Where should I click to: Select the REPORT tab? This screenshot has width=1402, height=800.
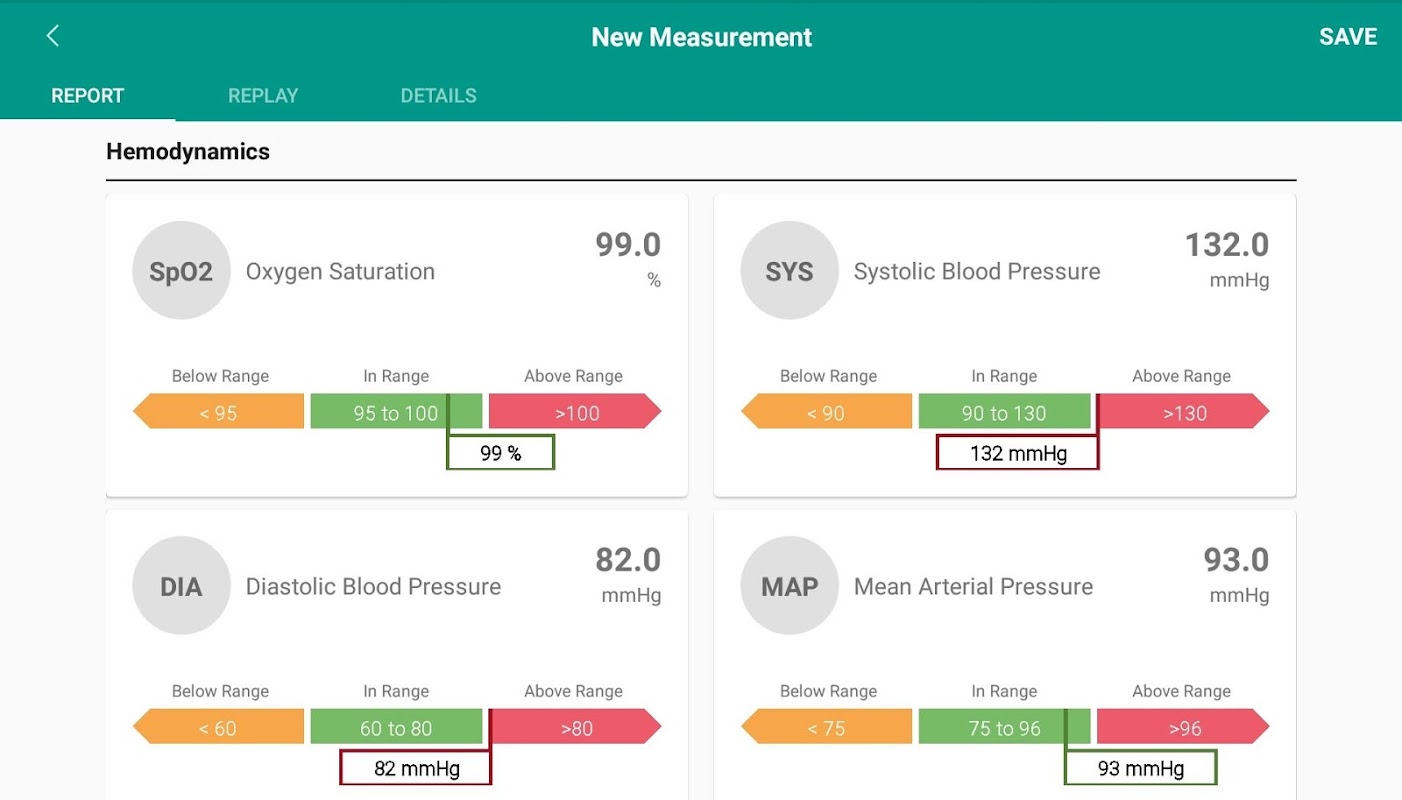click(x=88, y=96)
